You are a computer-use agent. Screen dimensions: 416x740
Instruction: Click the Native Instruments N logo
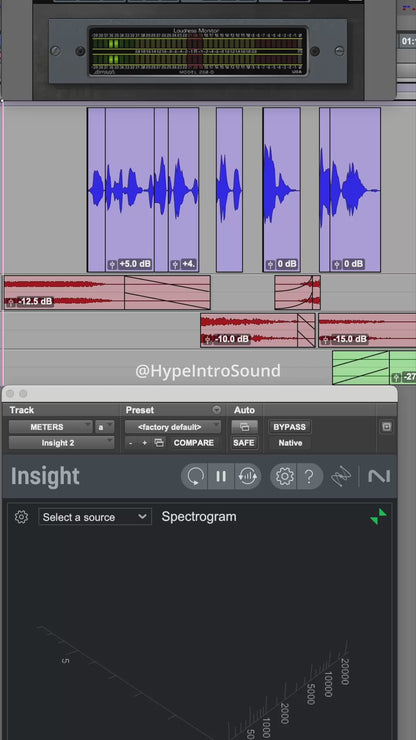pos(379,476)
